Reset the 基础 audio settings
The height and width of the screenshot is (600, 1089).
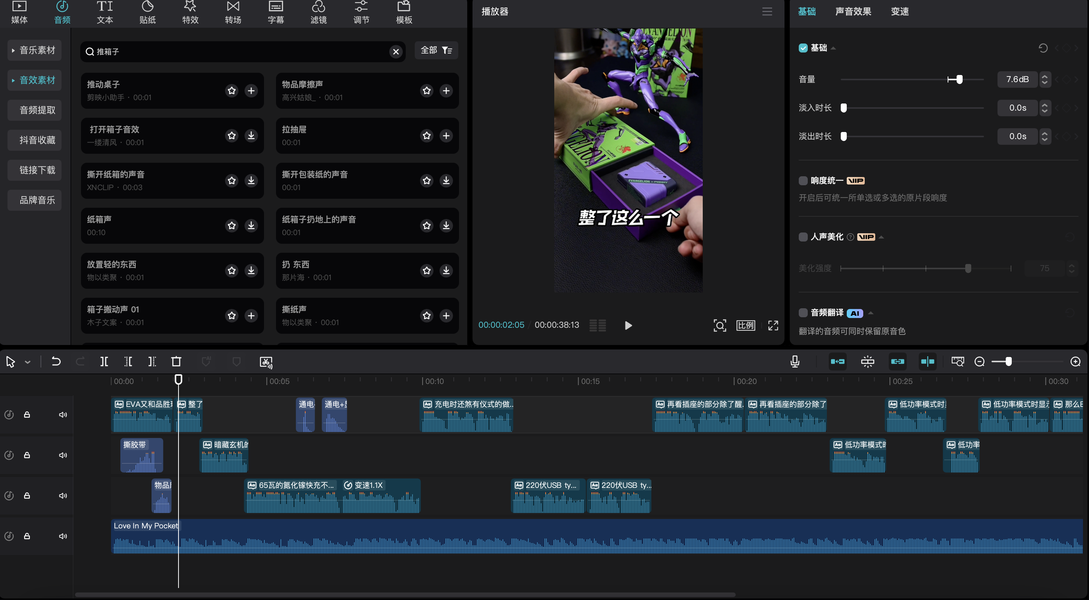click(1042, 48)
